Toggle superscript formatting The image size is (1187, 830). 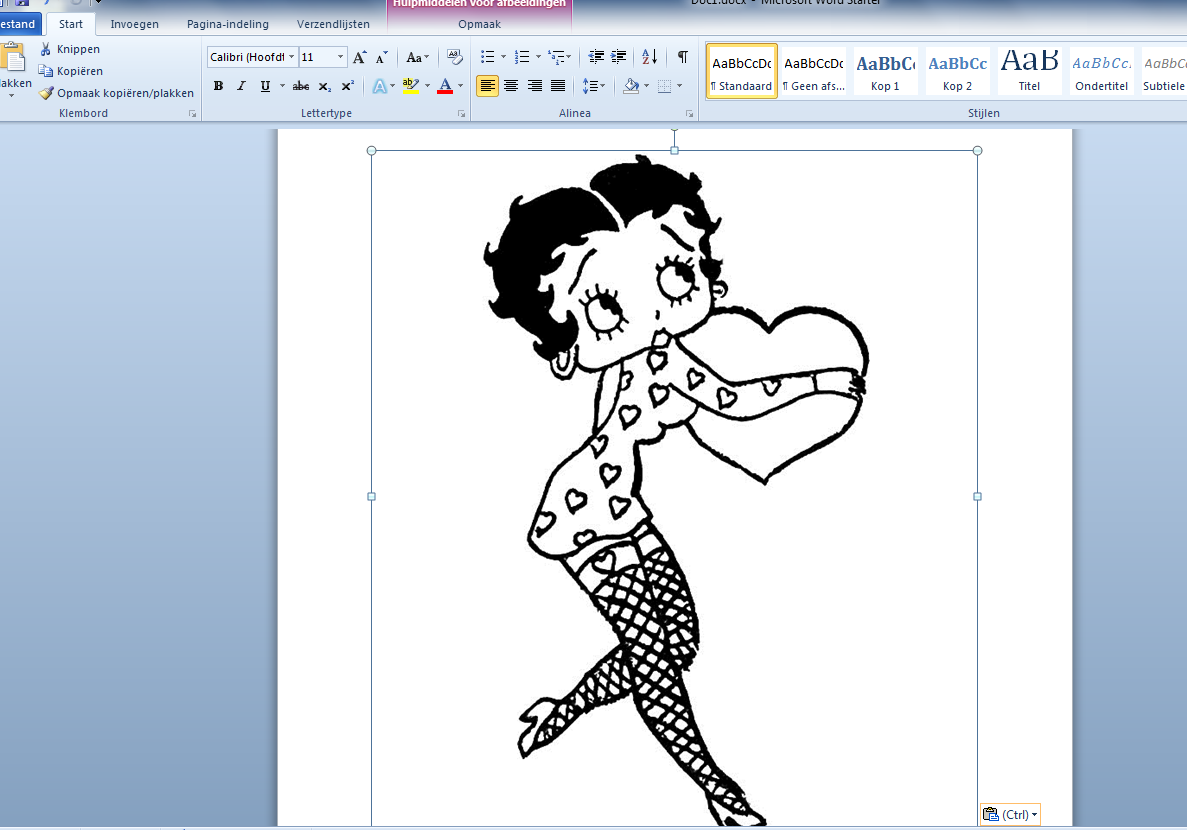[x=347, y=86]
